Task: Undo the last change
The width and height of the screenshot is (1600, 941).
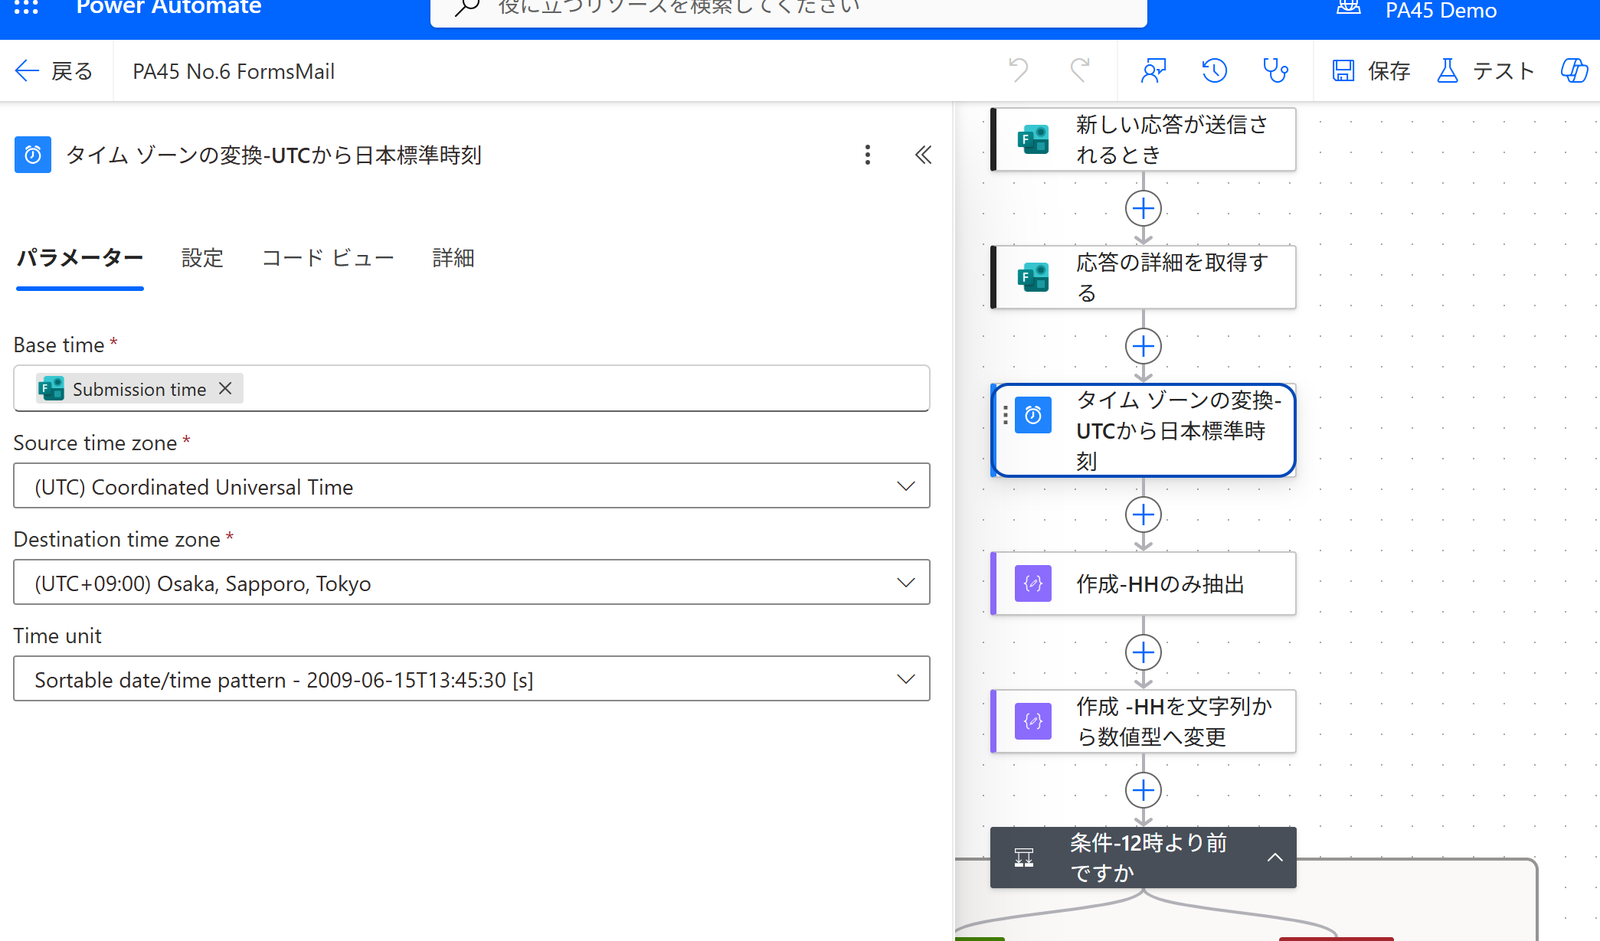Action: point(1018,70)
